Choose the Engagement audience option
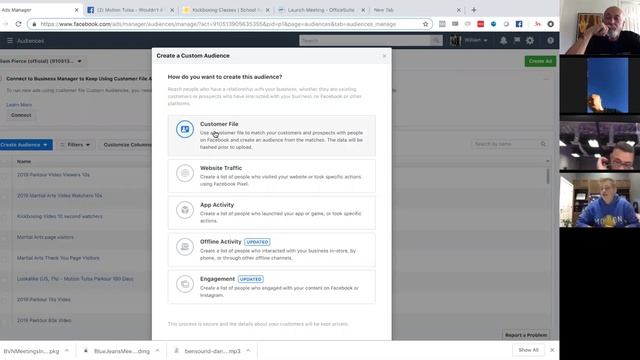 (271, 287)
